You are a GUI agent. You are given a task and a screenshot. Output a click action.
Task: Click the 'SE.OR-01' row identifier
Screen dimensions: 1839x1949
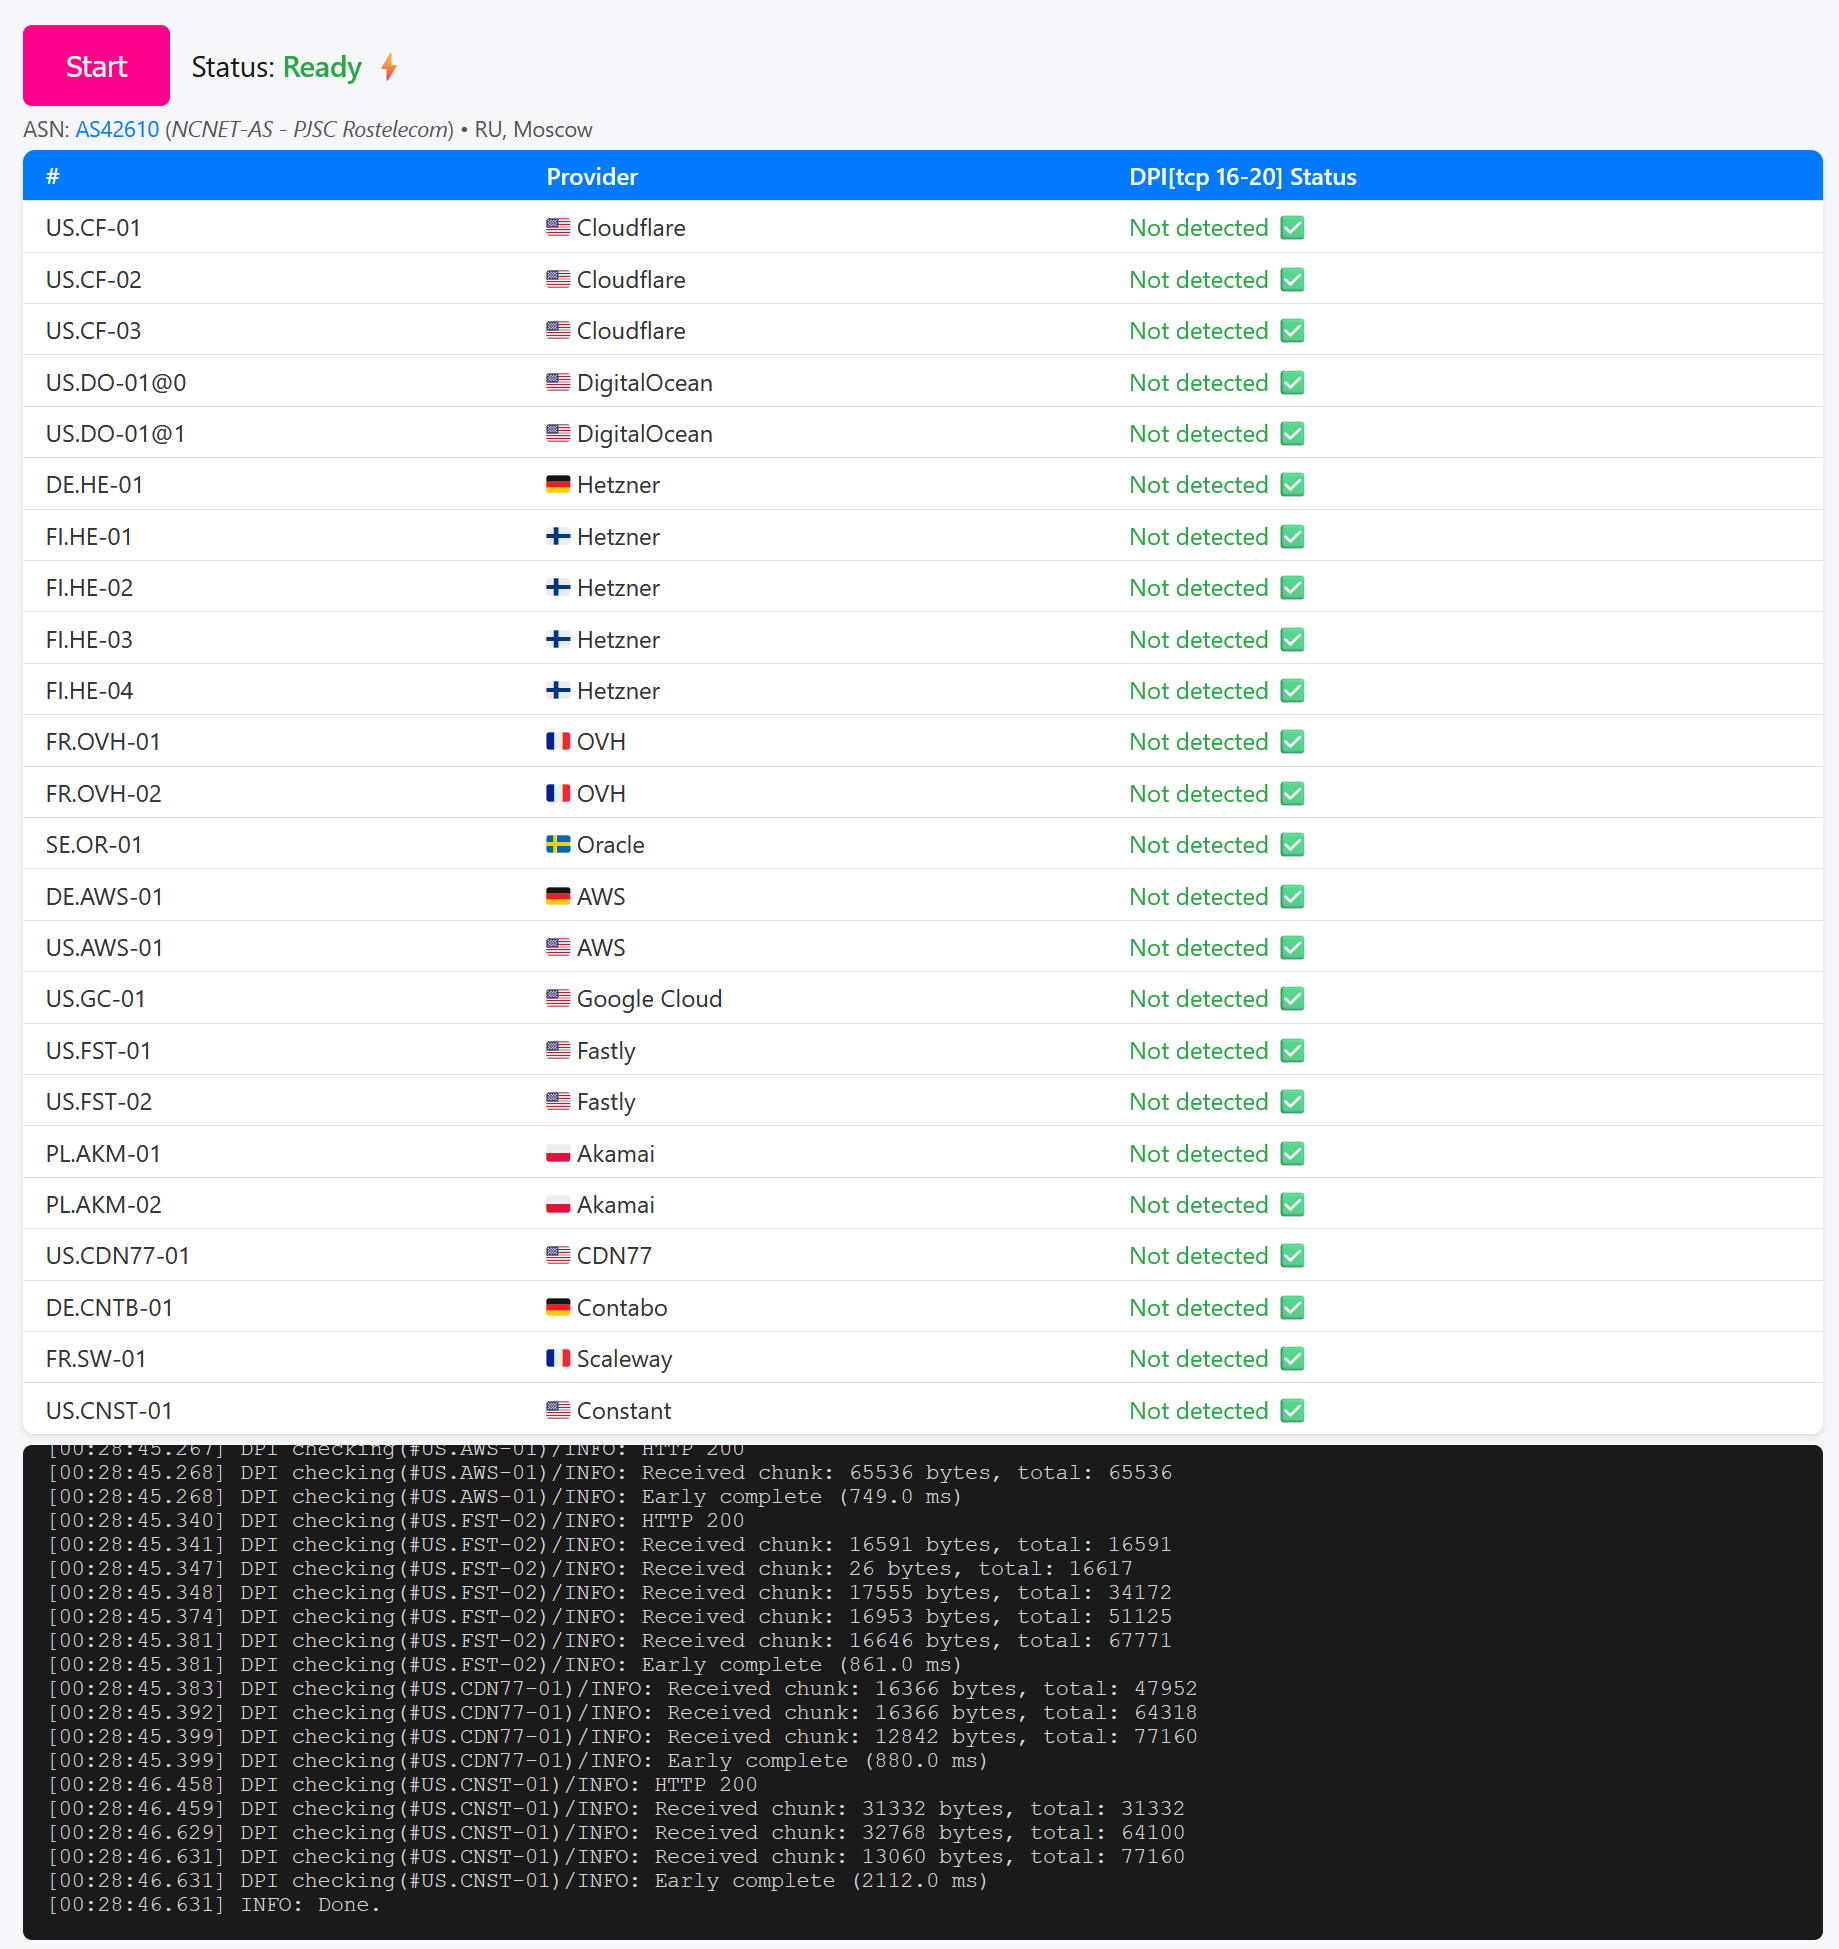tap(94, 845)
